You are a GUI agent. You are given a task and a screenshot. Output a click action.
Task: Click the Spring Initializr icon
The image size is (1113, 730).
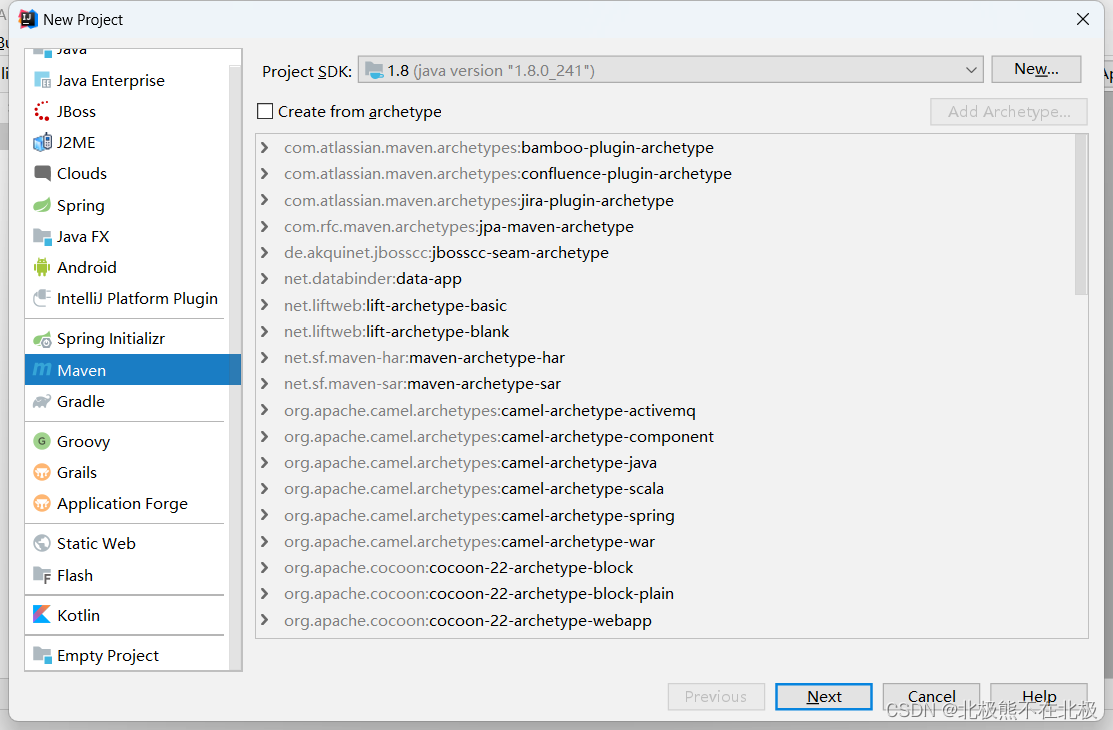(42, 339)
